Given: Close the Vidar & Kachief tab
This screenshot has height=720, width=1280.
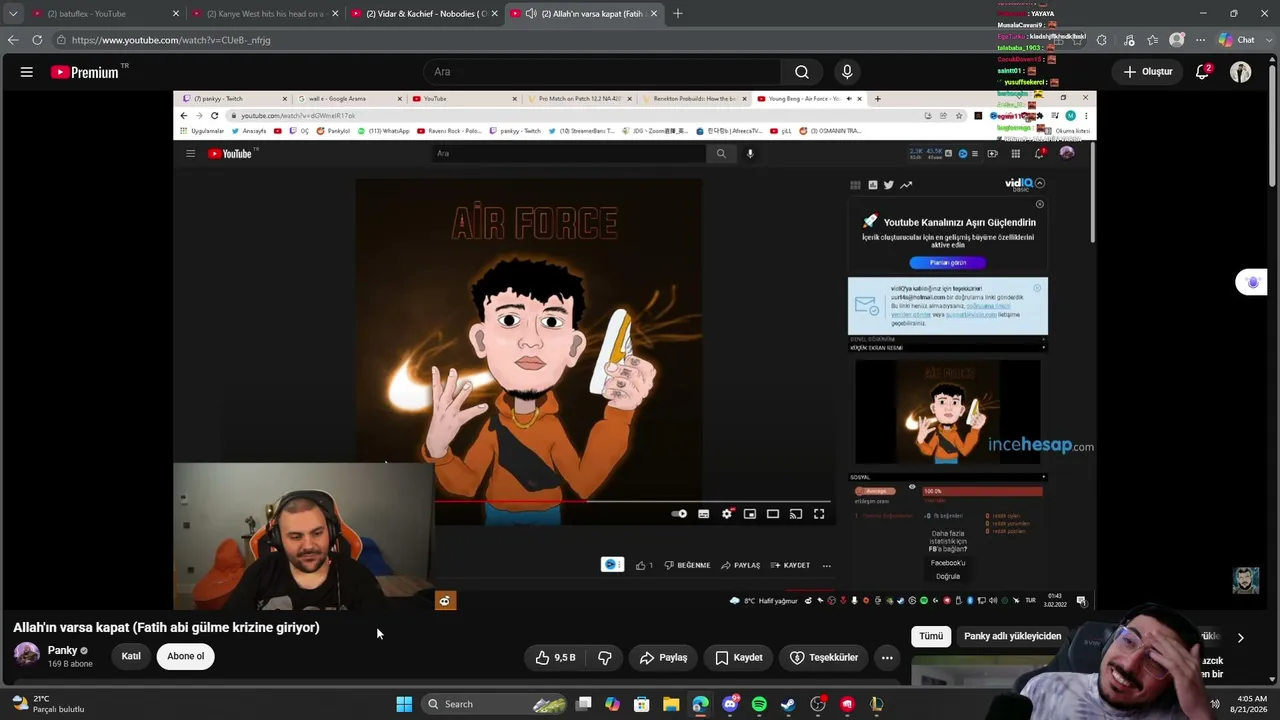Looking at the screenshot, I should tap(495, 14).
